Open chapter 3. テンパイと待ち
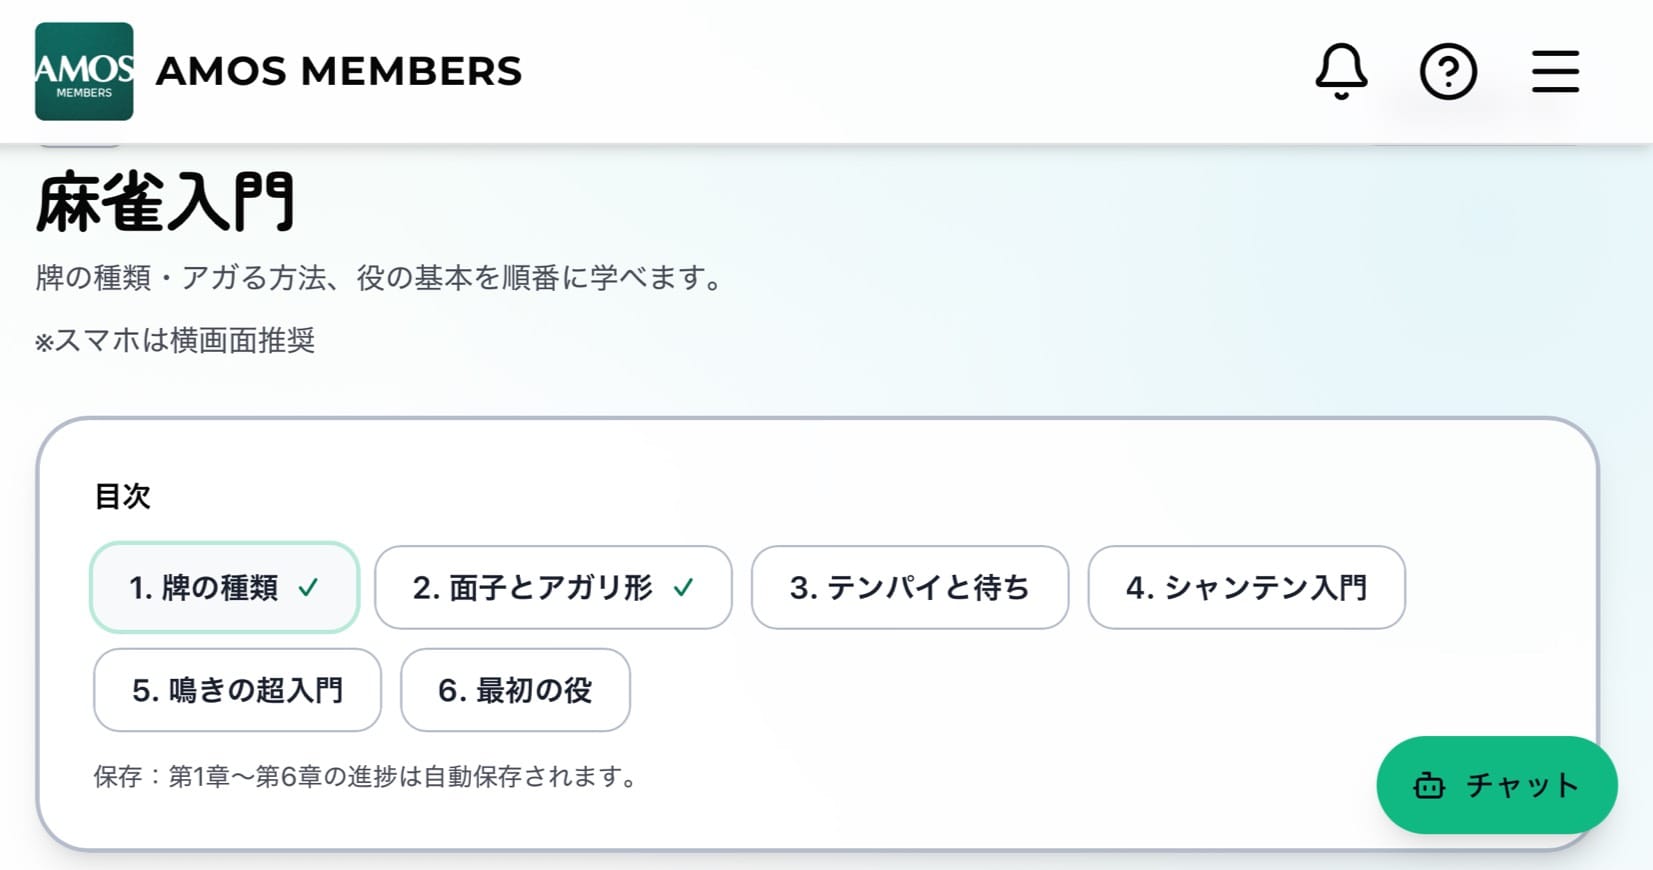The width and height of the screenshot is (1653, 870). coord(909,588)
